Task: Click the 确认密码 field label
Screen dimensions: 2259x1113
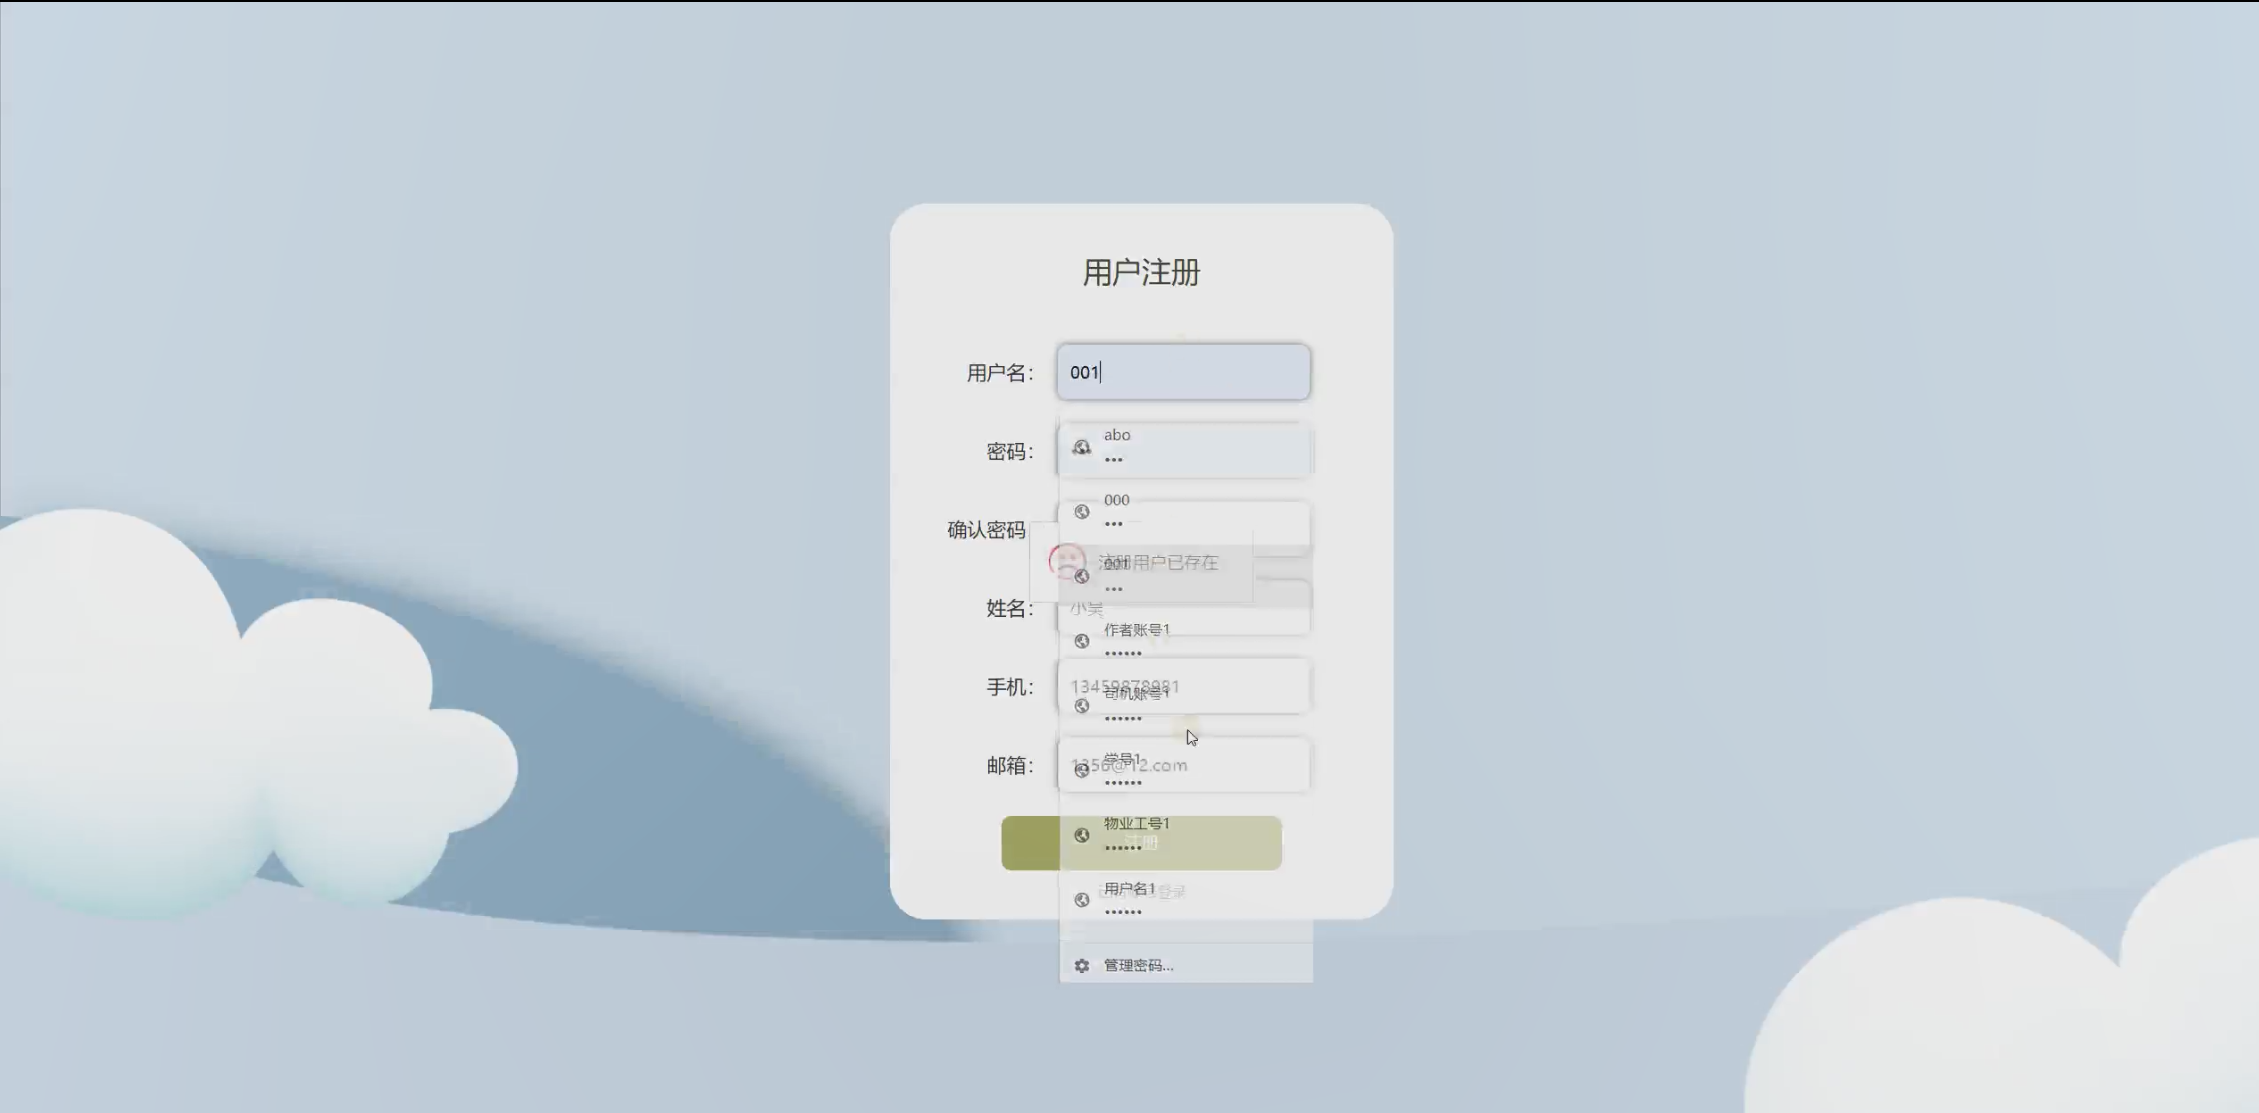Action: [986, 530]
